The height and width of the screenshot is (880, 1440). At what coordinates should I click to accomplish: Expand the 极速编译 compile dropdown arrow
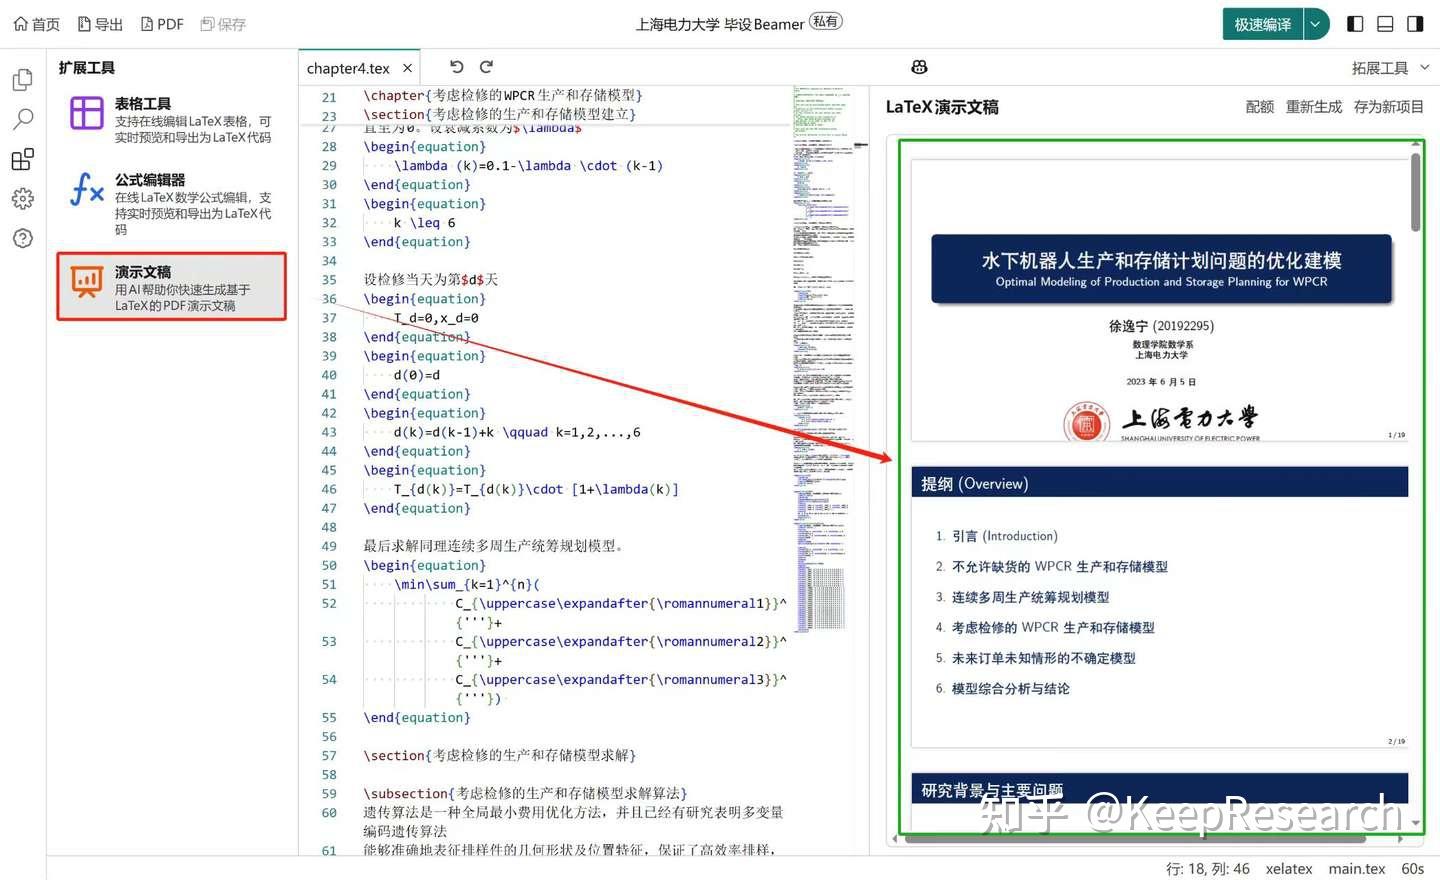[1314, 23]
